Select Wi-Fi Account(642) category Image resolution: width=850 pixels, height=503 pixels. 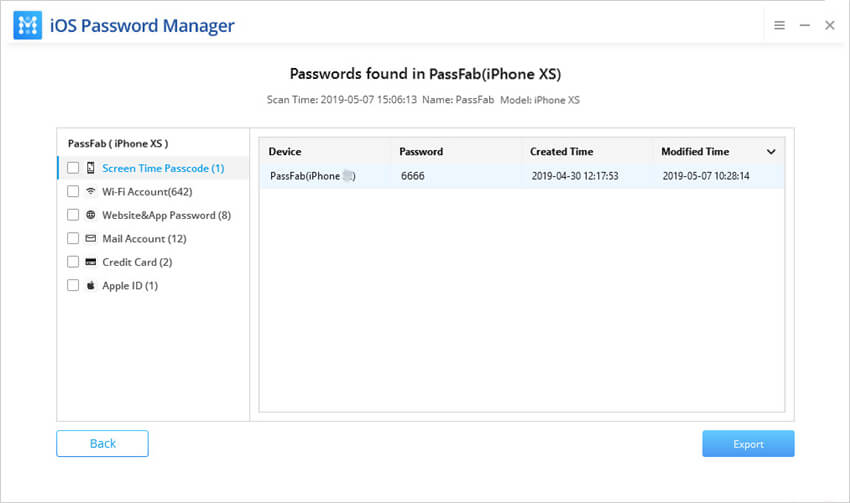147,192
